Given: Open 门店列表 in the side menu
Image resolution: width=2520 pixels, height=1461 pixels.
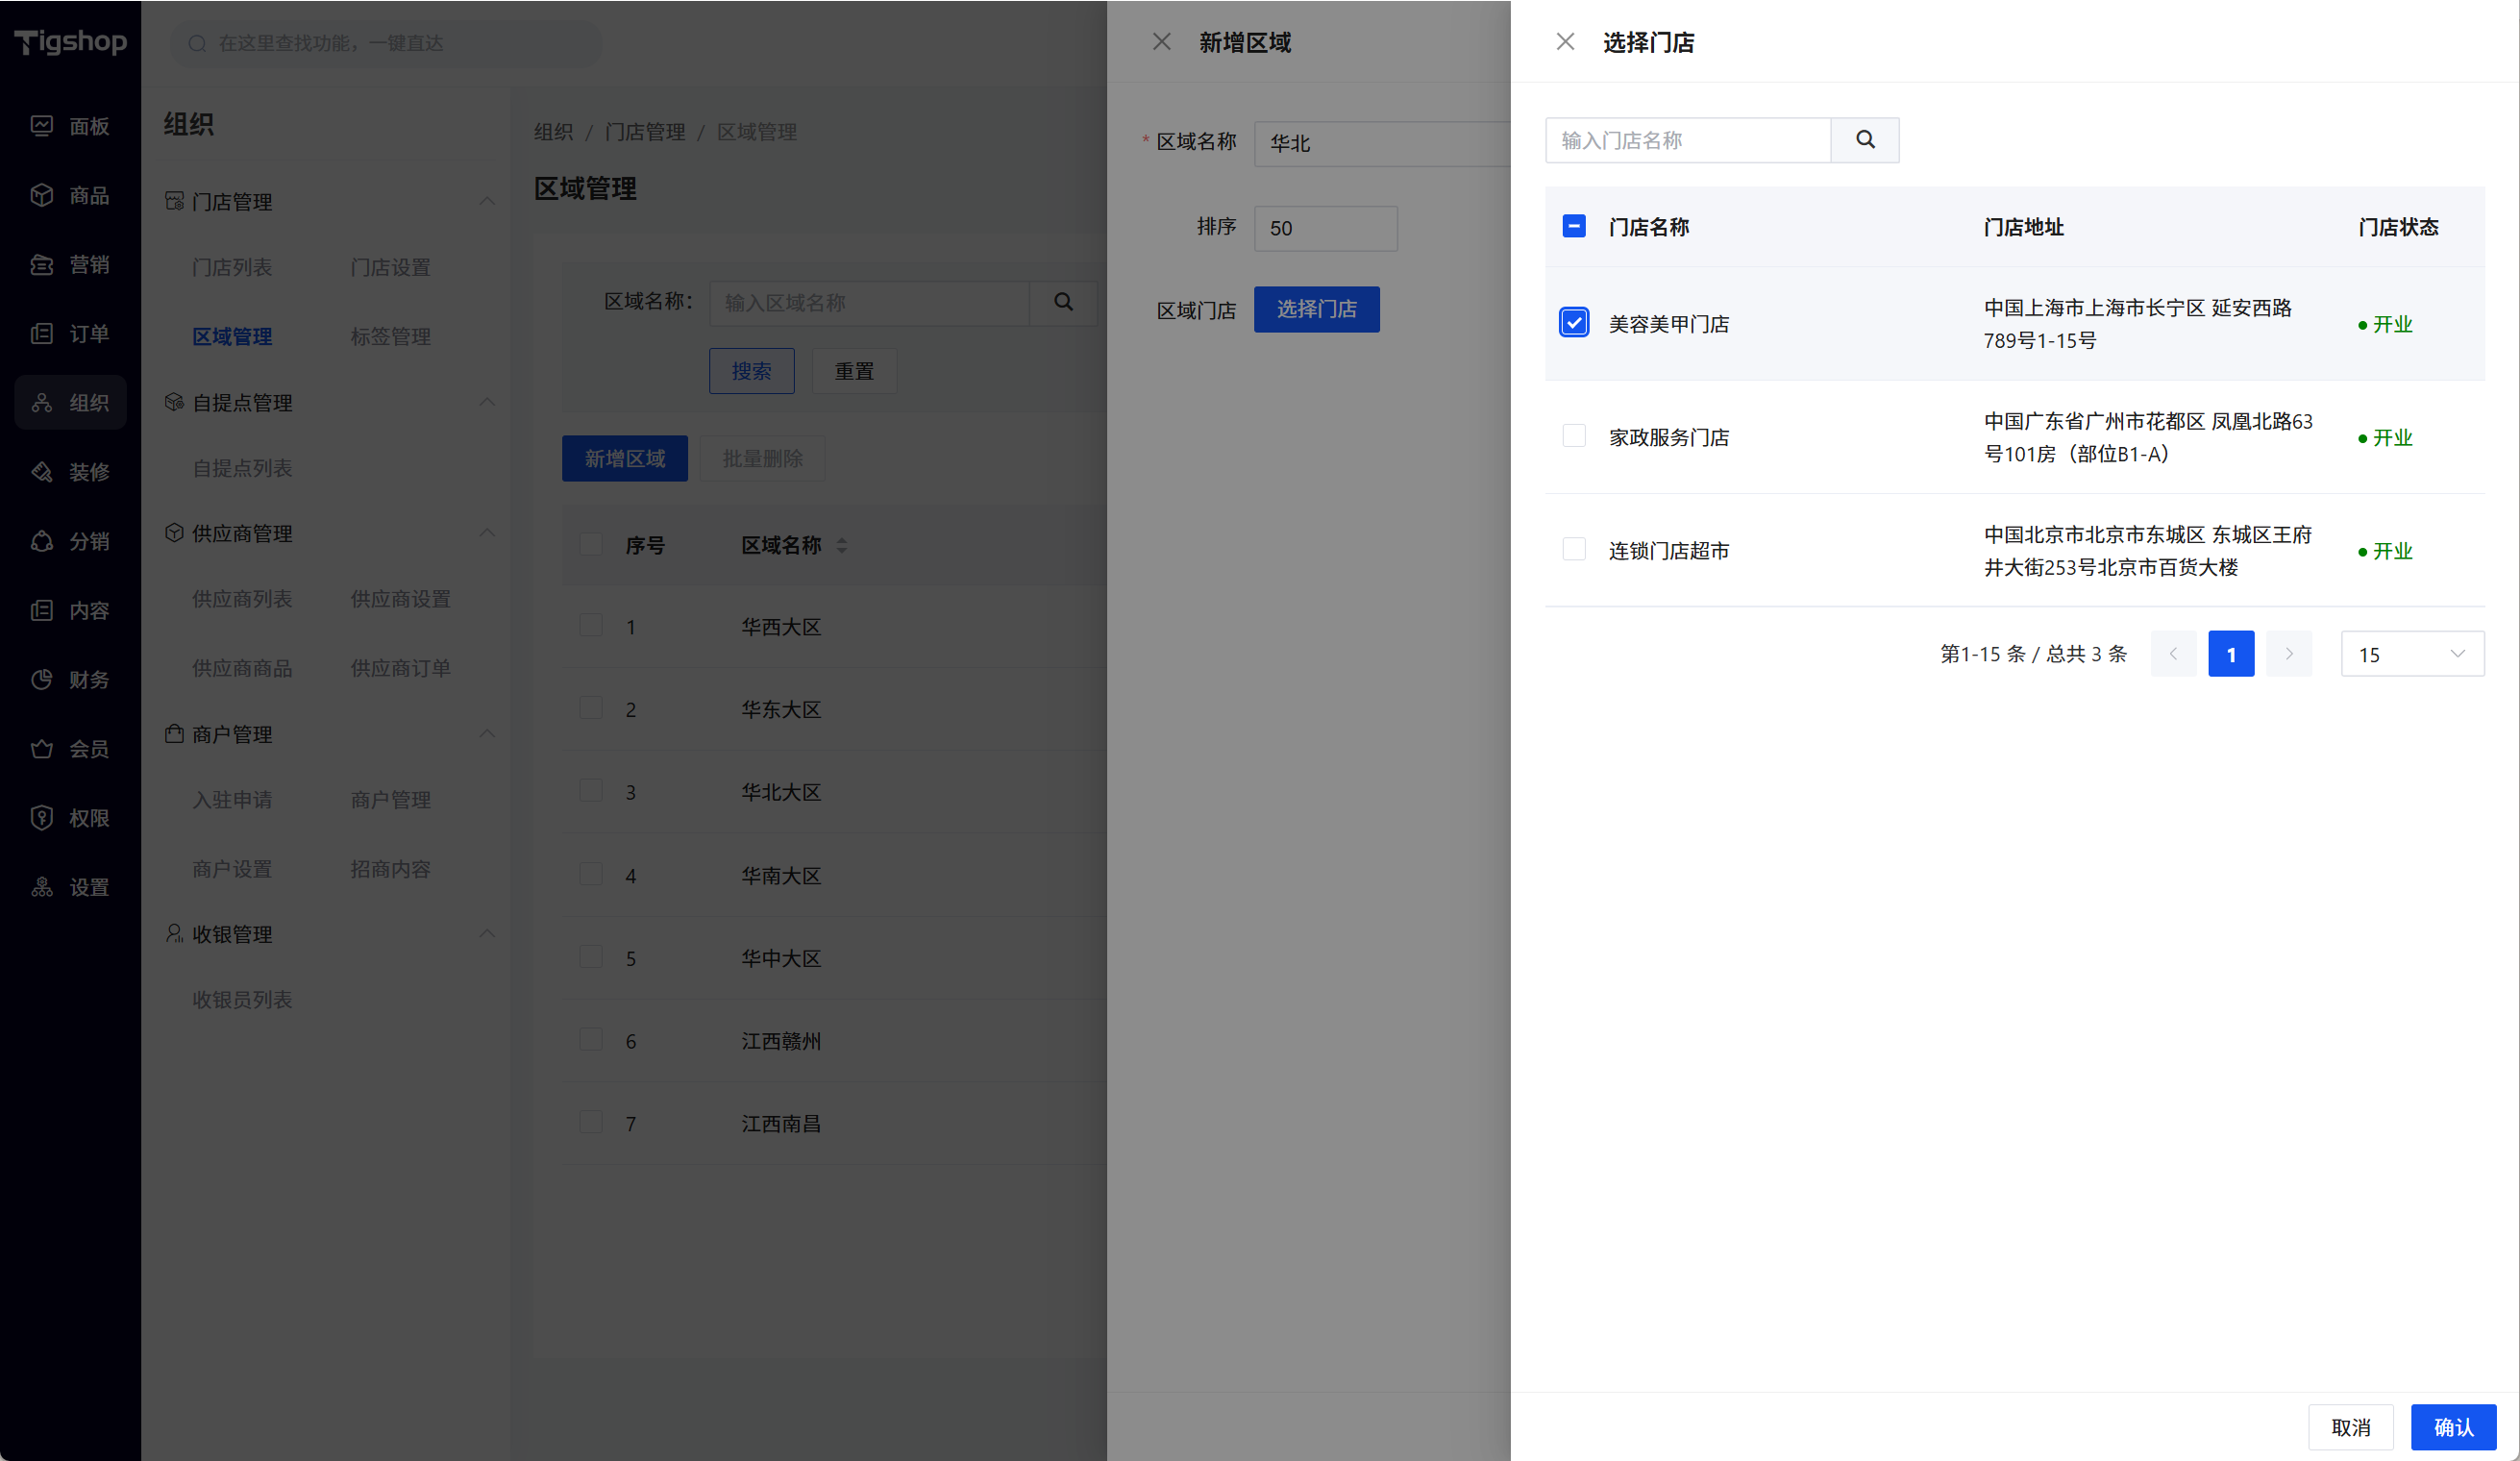Looking at the screenshot, I should (232, 267).
